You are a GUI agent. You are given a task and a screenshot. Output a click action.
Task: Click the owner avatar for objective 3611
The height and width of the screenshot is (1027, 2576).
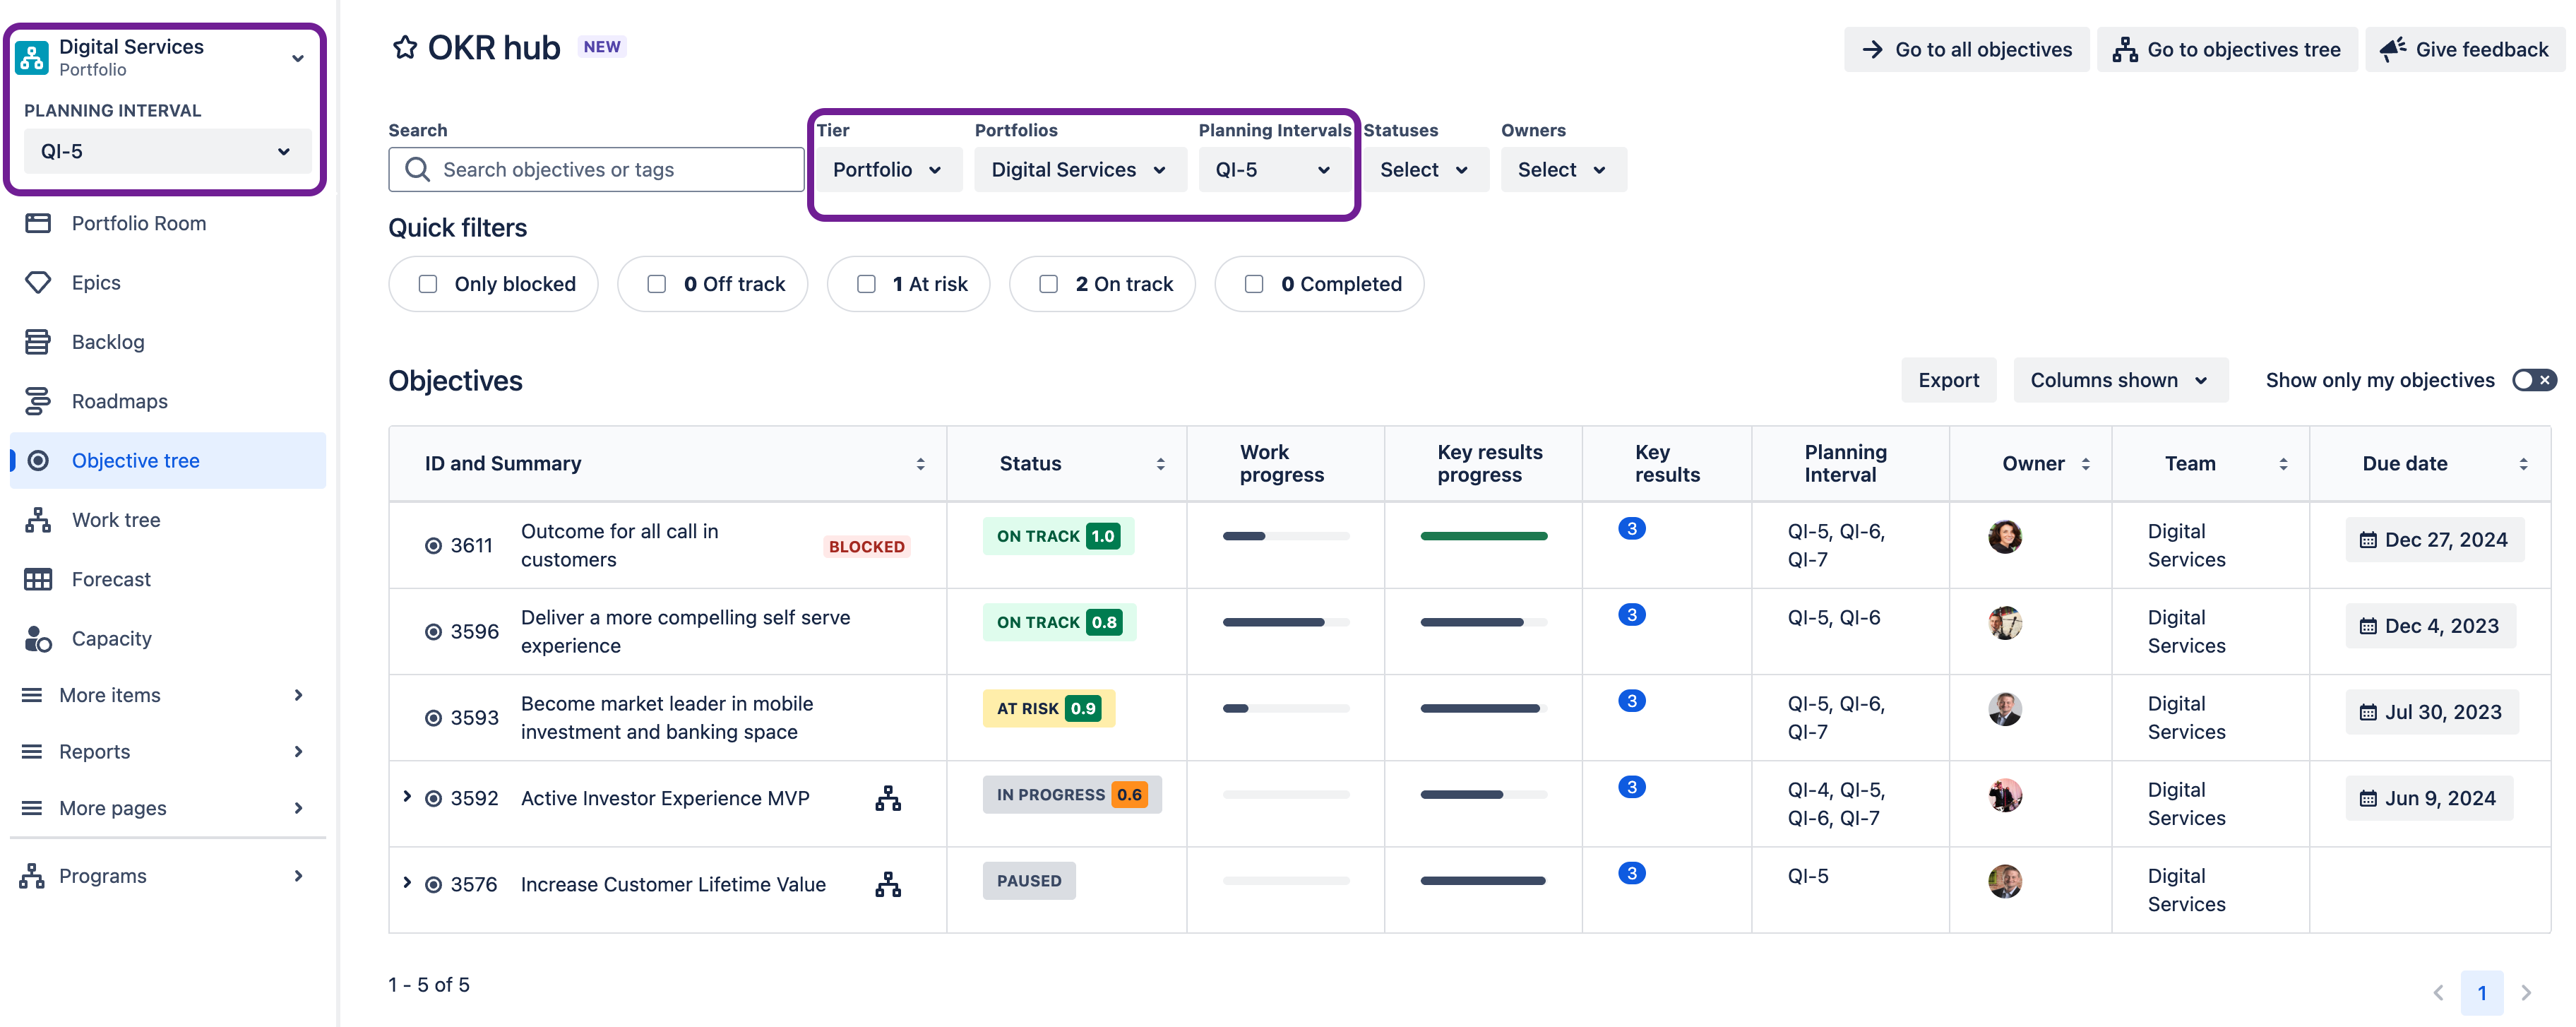pos(2004,537)
